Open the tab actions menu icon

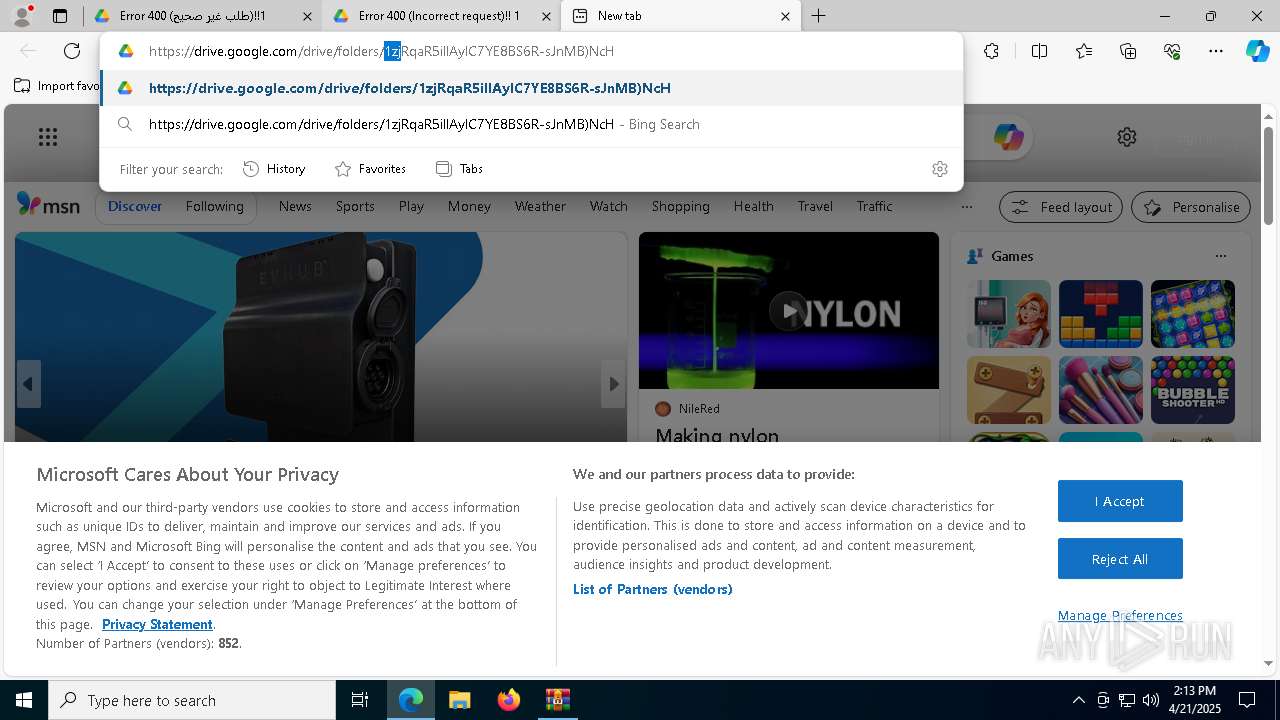pos(60,16)
